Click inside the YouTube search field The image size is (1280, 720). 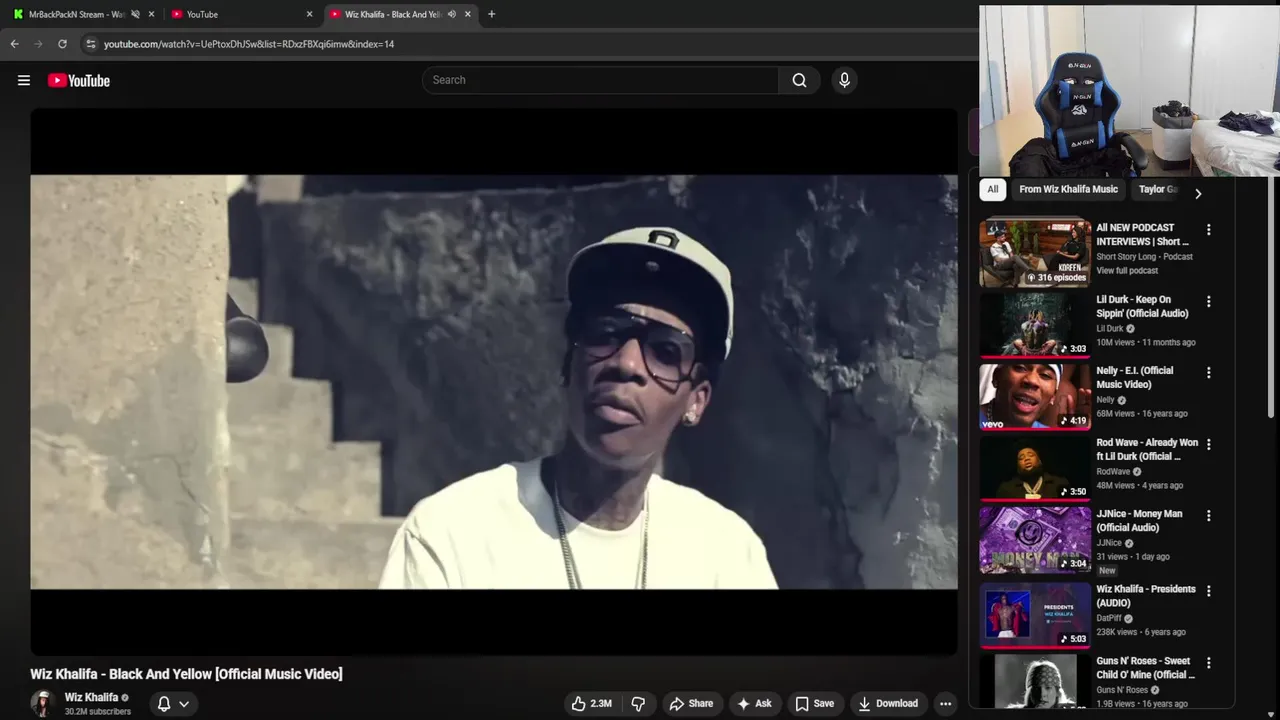click(600, 80)
